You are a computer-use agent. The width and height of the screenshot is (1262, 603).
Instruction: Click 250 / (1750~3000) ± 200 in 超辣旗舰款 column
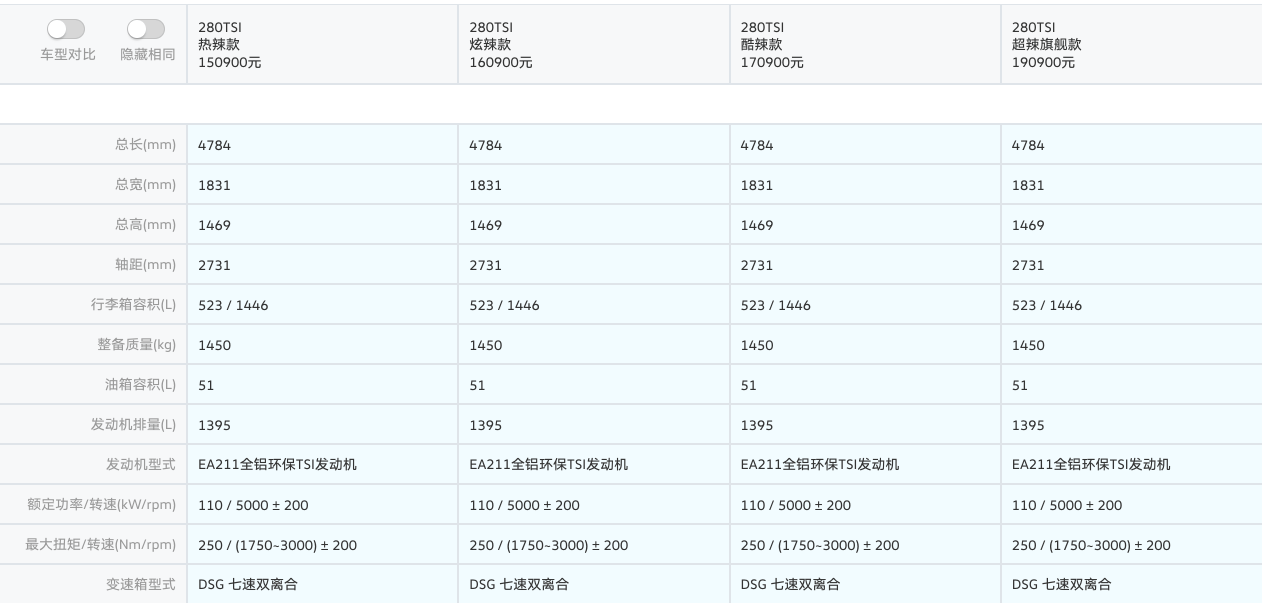(1091, 545)
